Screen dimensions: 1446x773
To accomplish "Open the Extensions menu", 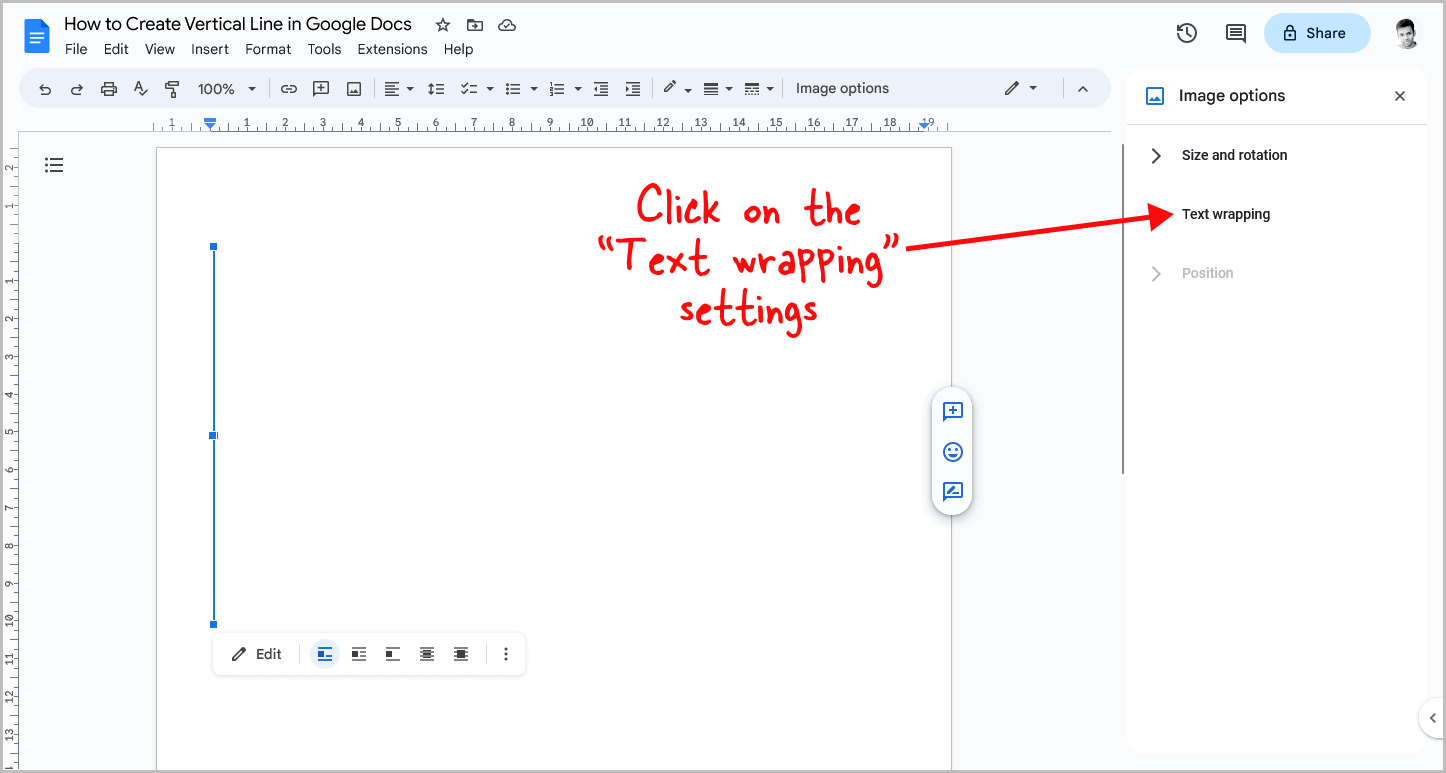I will click(x=392, y=49).
